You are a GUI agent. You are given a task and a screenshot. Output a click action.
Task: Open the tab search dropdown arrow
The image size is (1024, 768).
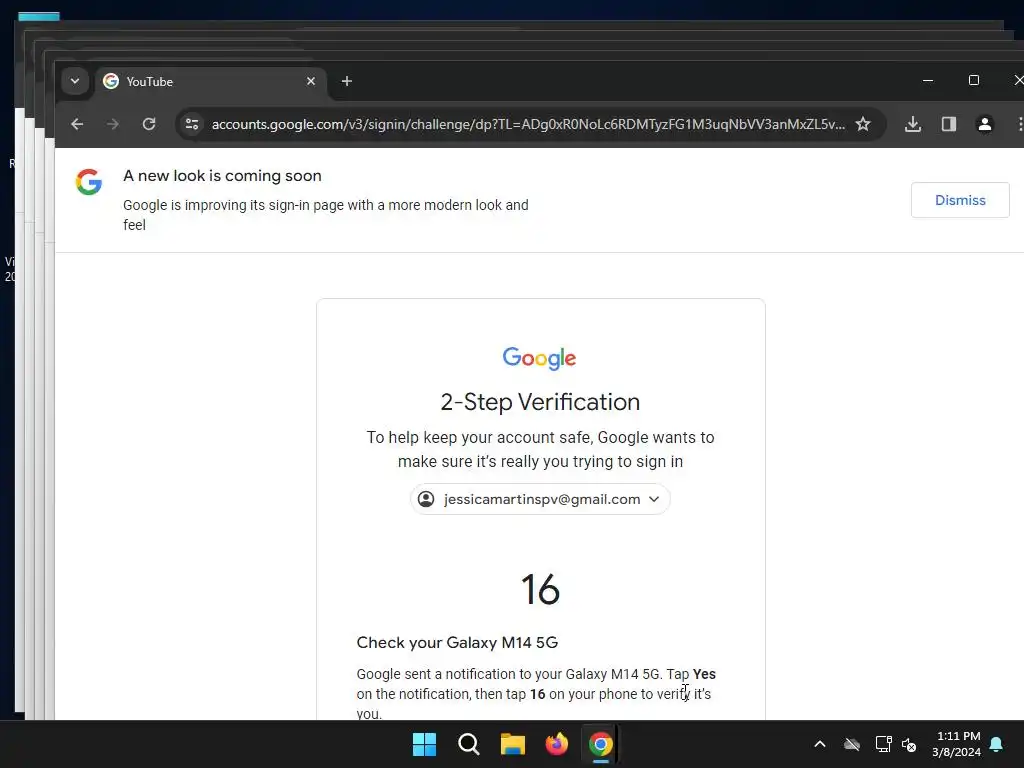[75, 82]
